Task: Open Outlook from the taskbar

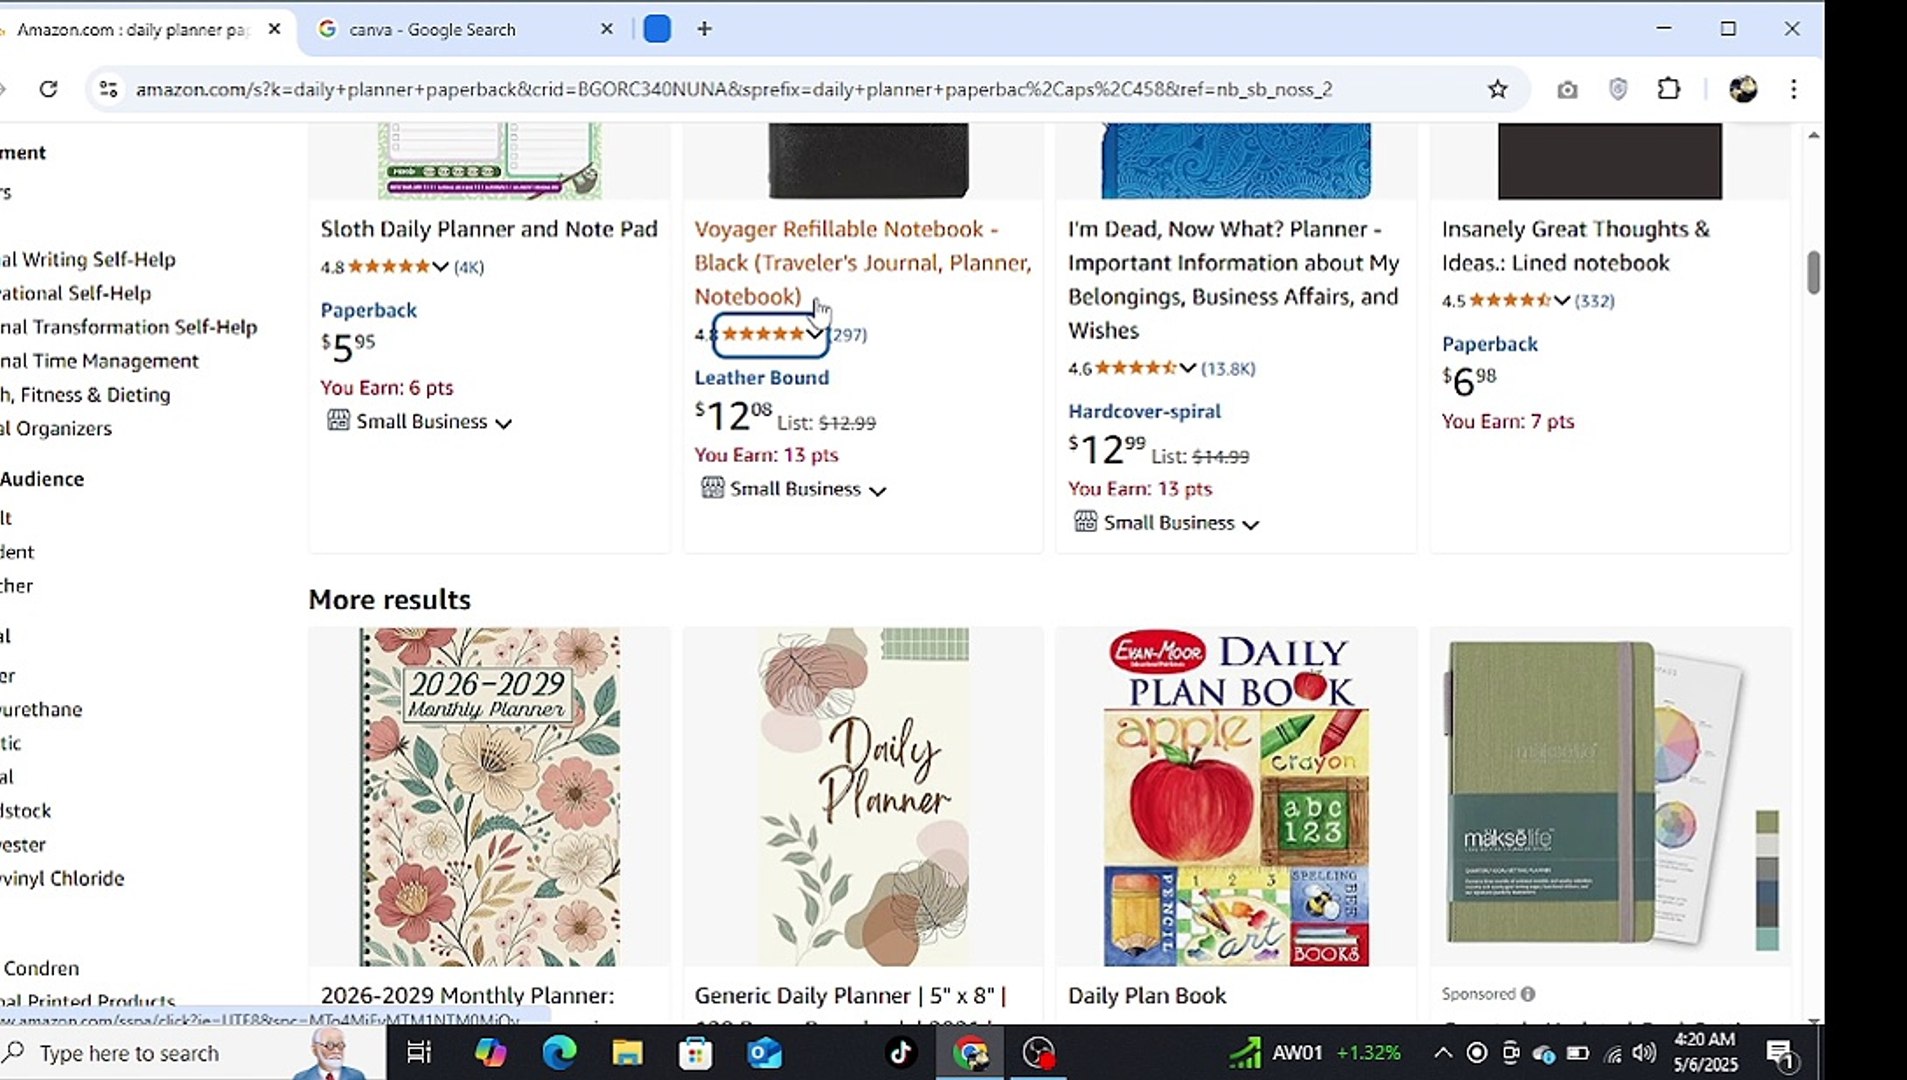Action: point(764,1053)
